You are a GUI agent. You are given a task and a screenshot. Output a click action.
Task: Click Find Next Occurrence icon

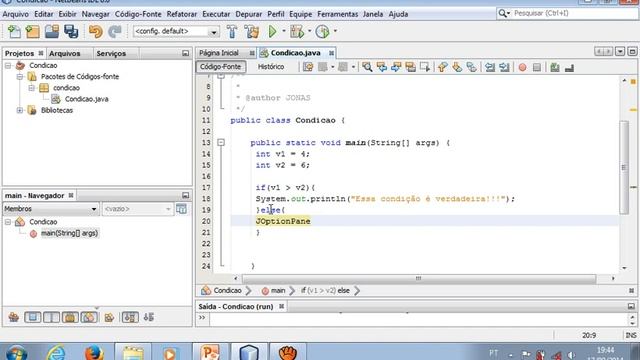coord(396,67)
